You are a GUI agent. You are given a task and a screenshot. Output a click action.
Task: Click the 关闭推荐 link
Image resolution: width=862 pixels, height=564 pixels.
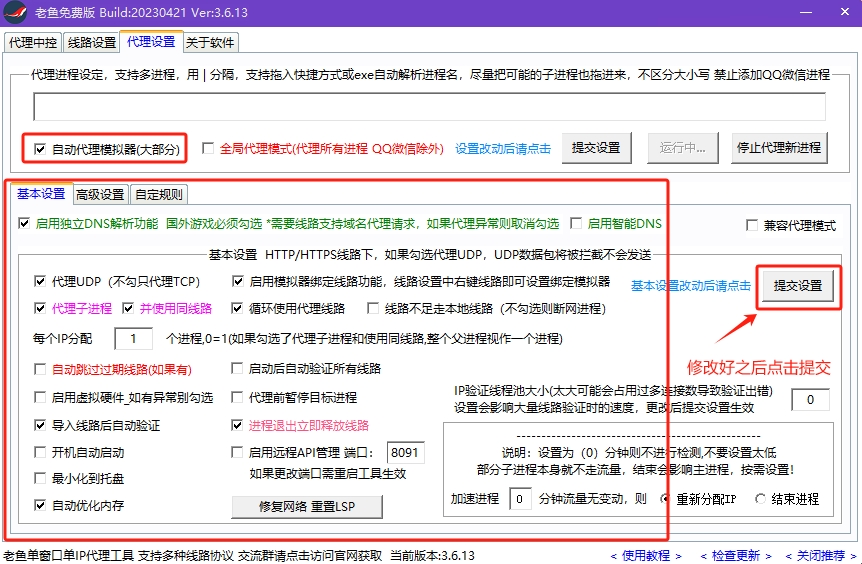pyautogui.click(x=821, y=556)
